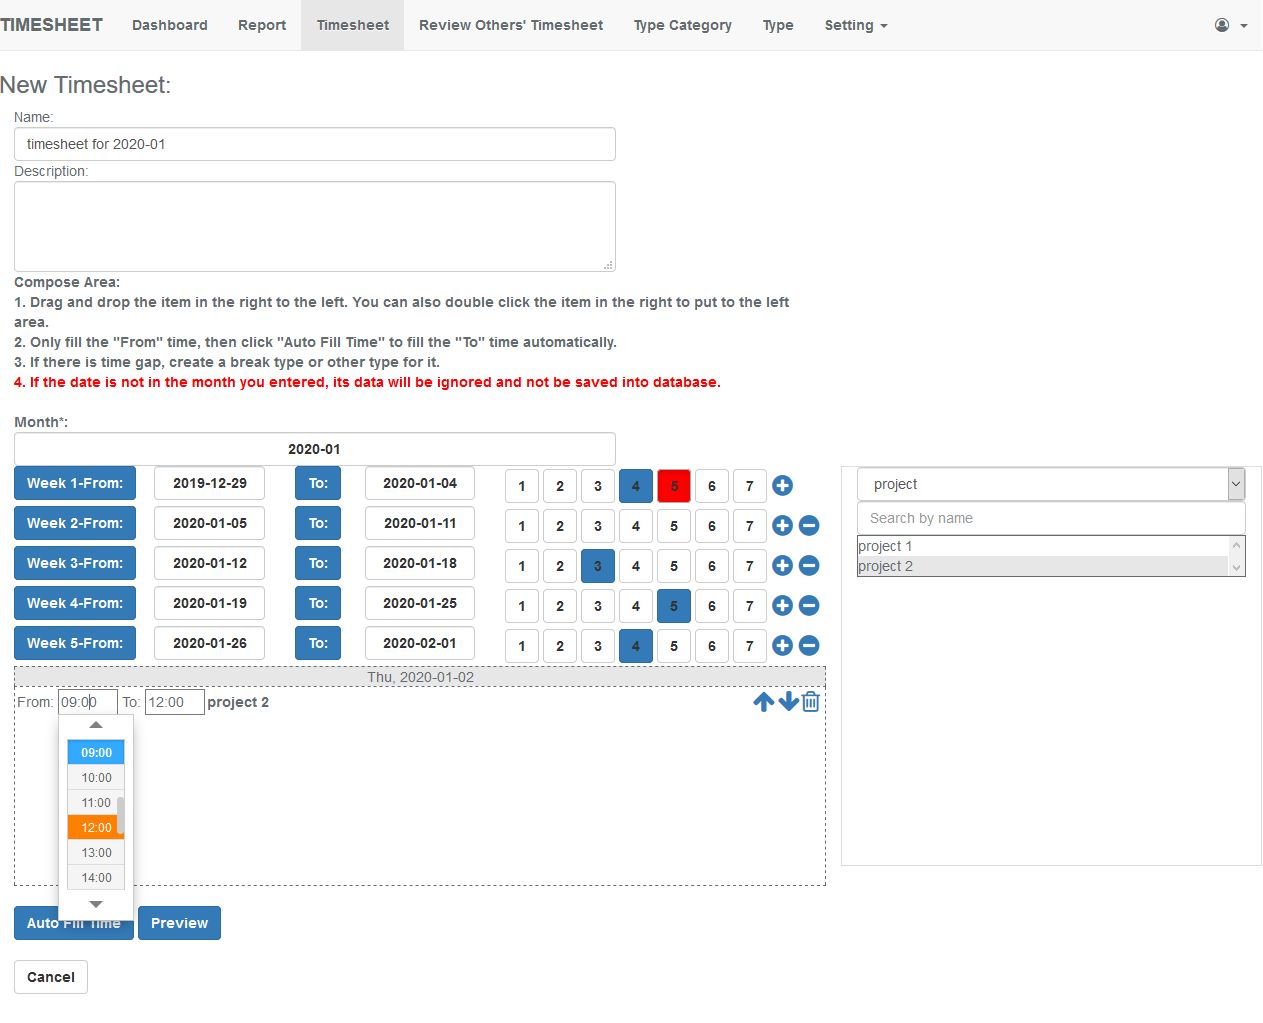Click the Week 5-From button
1263x1023 pixels.
pyautogui.click(x=75, y=643)
